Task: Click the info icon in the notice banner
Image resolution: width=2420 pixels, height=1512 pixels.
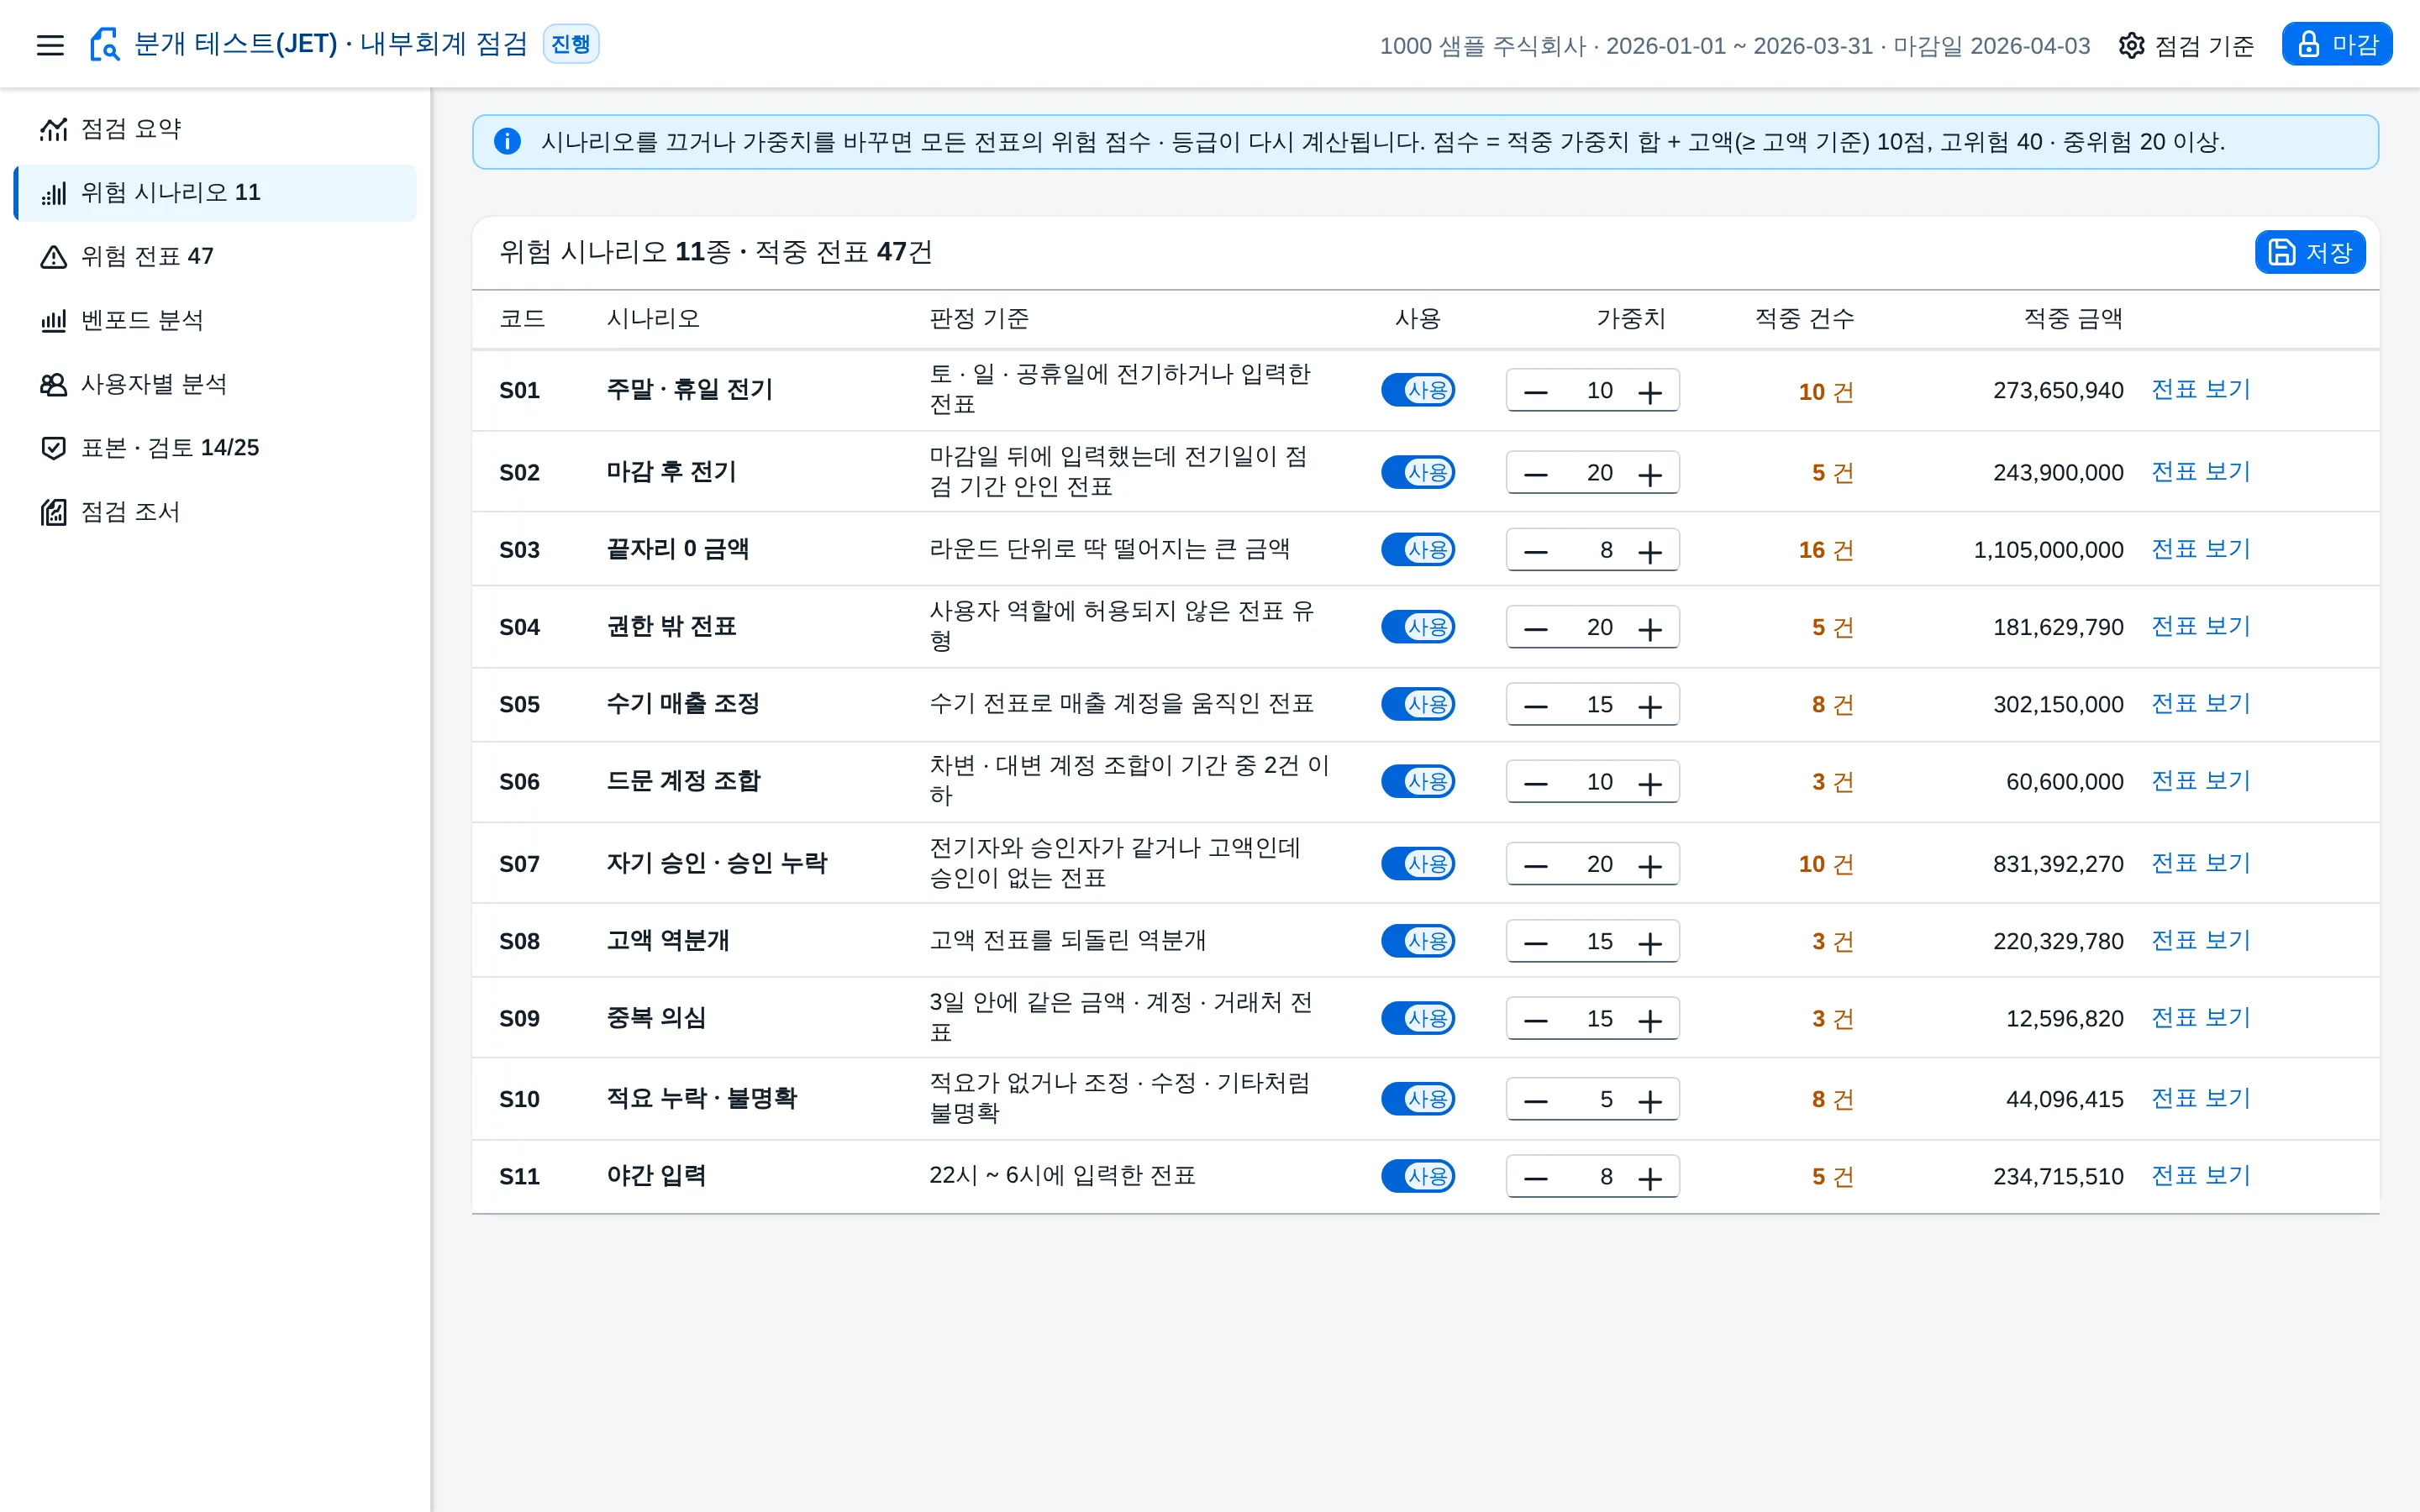Action: pyautogui.click(x=507, y=142)
